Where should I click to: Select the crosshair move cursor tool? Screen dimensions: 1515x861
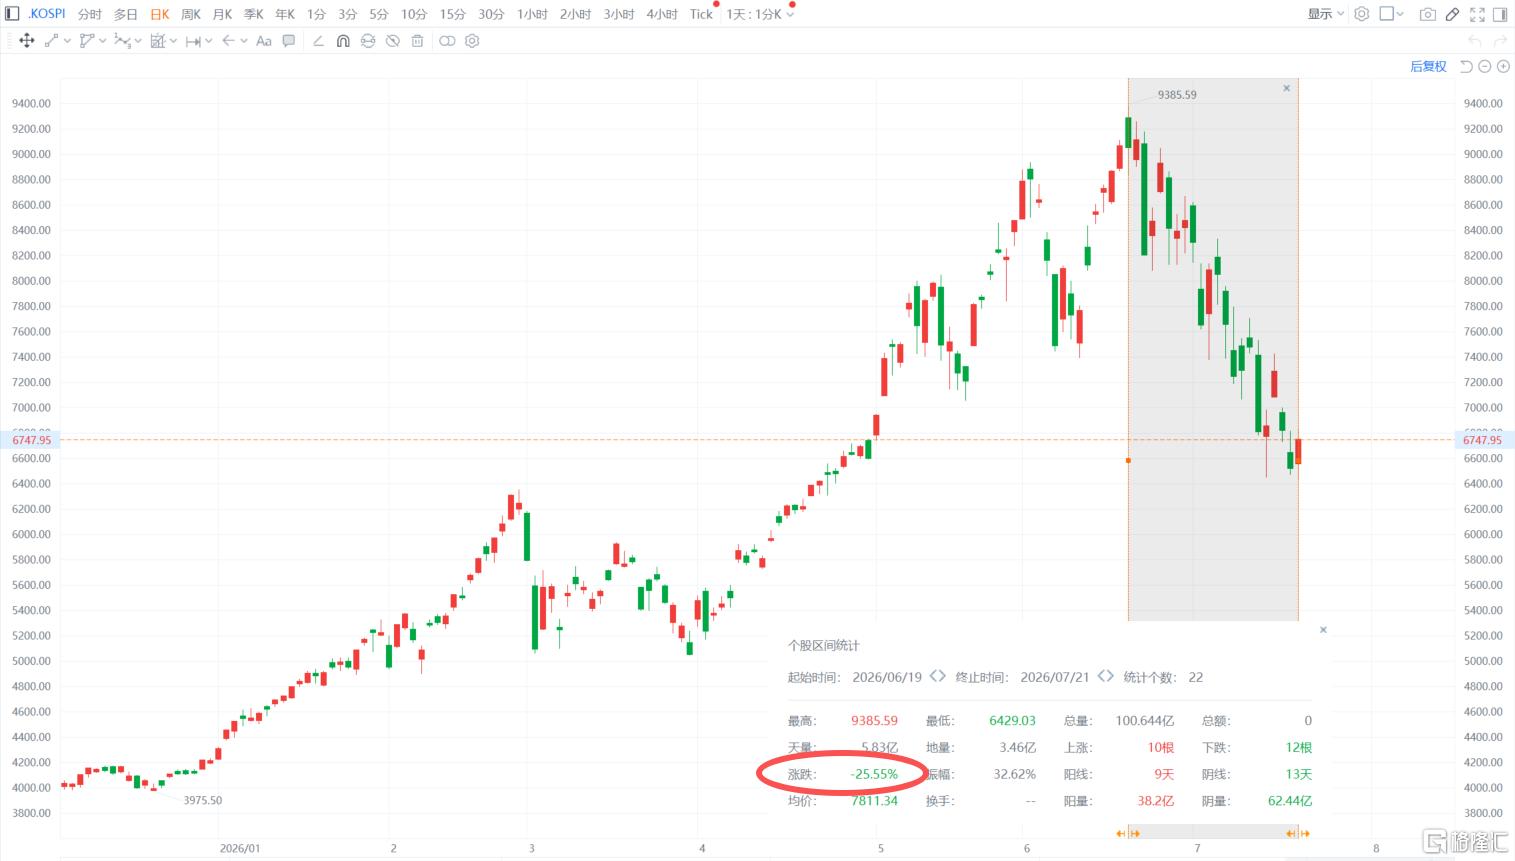[27, 41]
